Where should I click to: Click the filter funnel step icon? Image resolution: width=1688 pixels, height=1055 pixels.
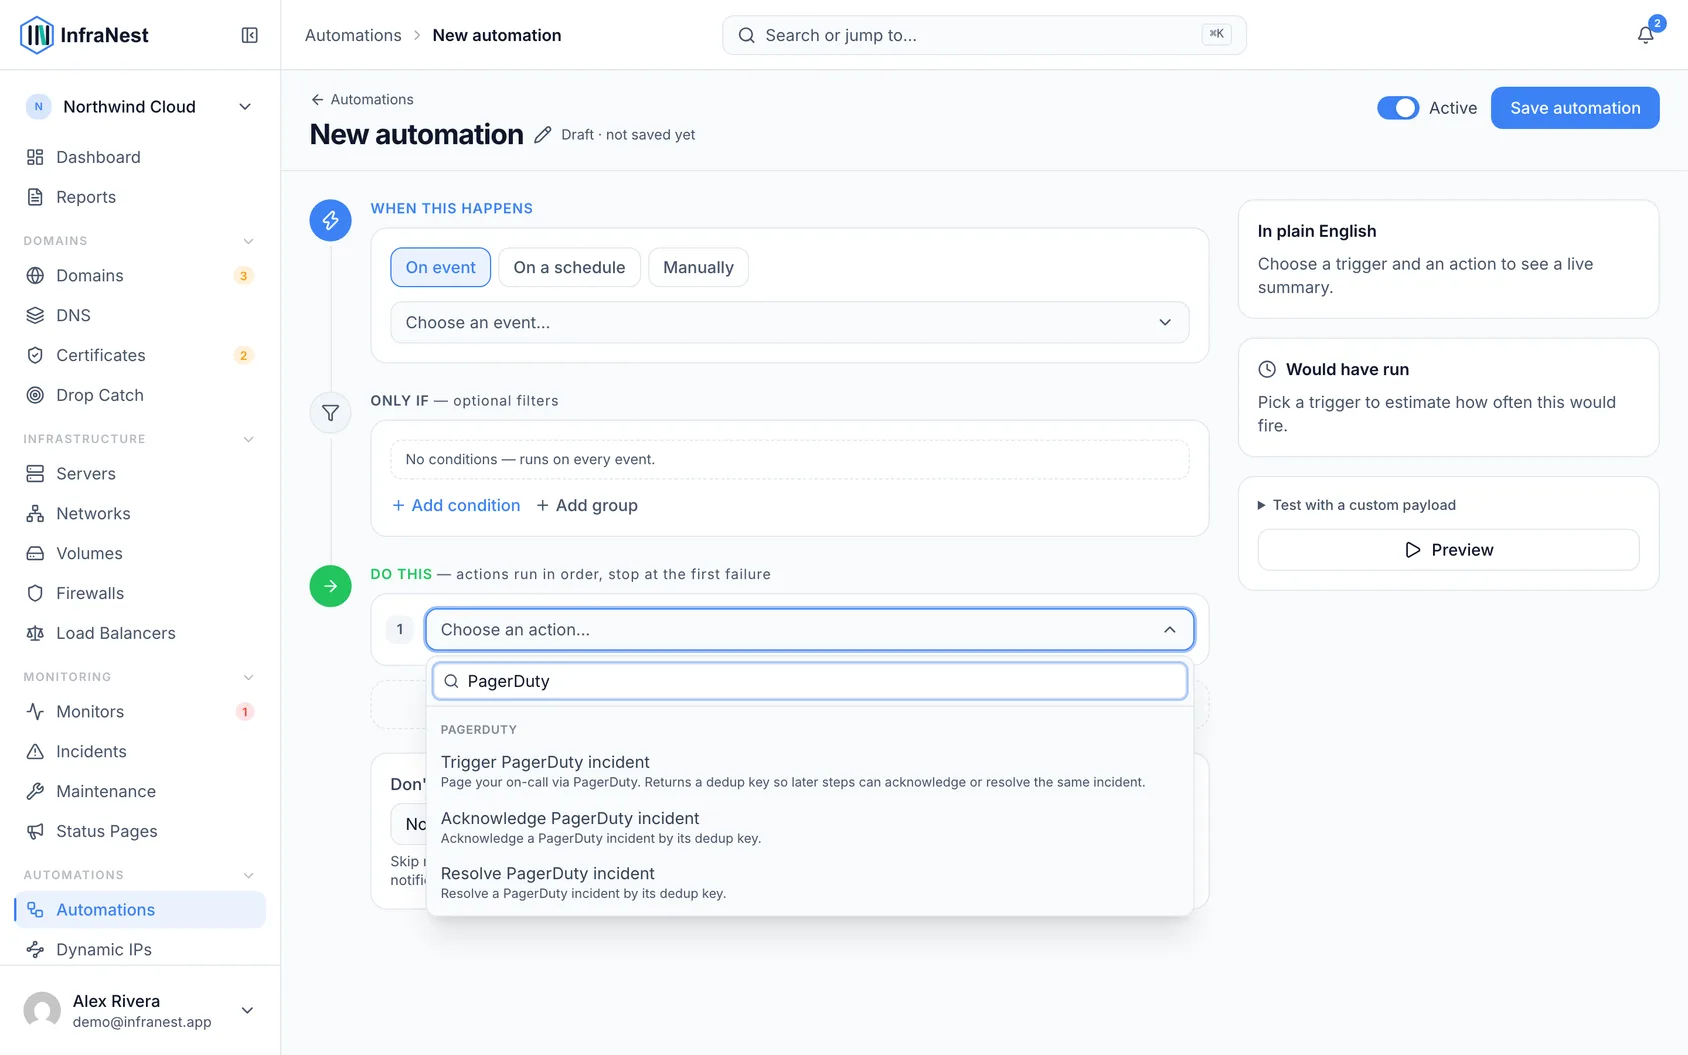coord(330,412)
